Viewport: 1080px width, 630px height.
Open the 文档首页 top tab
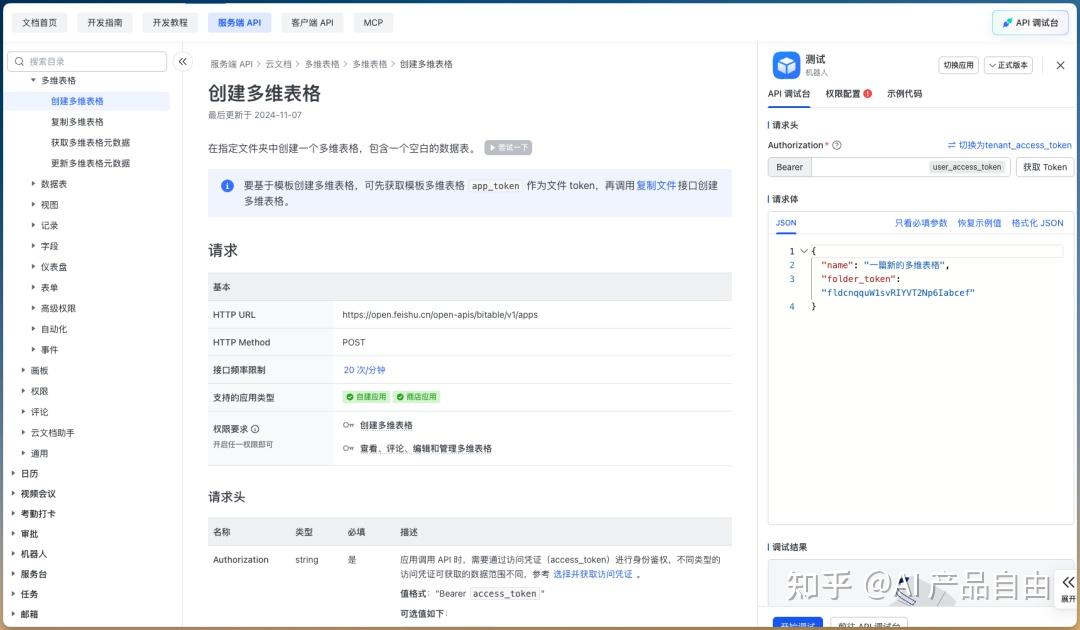[x=39, y=23]
